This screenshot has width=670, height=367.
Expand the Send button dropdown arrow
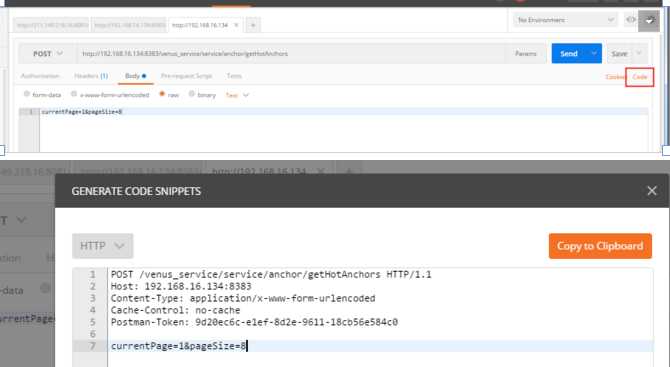[x=594, y=53]
